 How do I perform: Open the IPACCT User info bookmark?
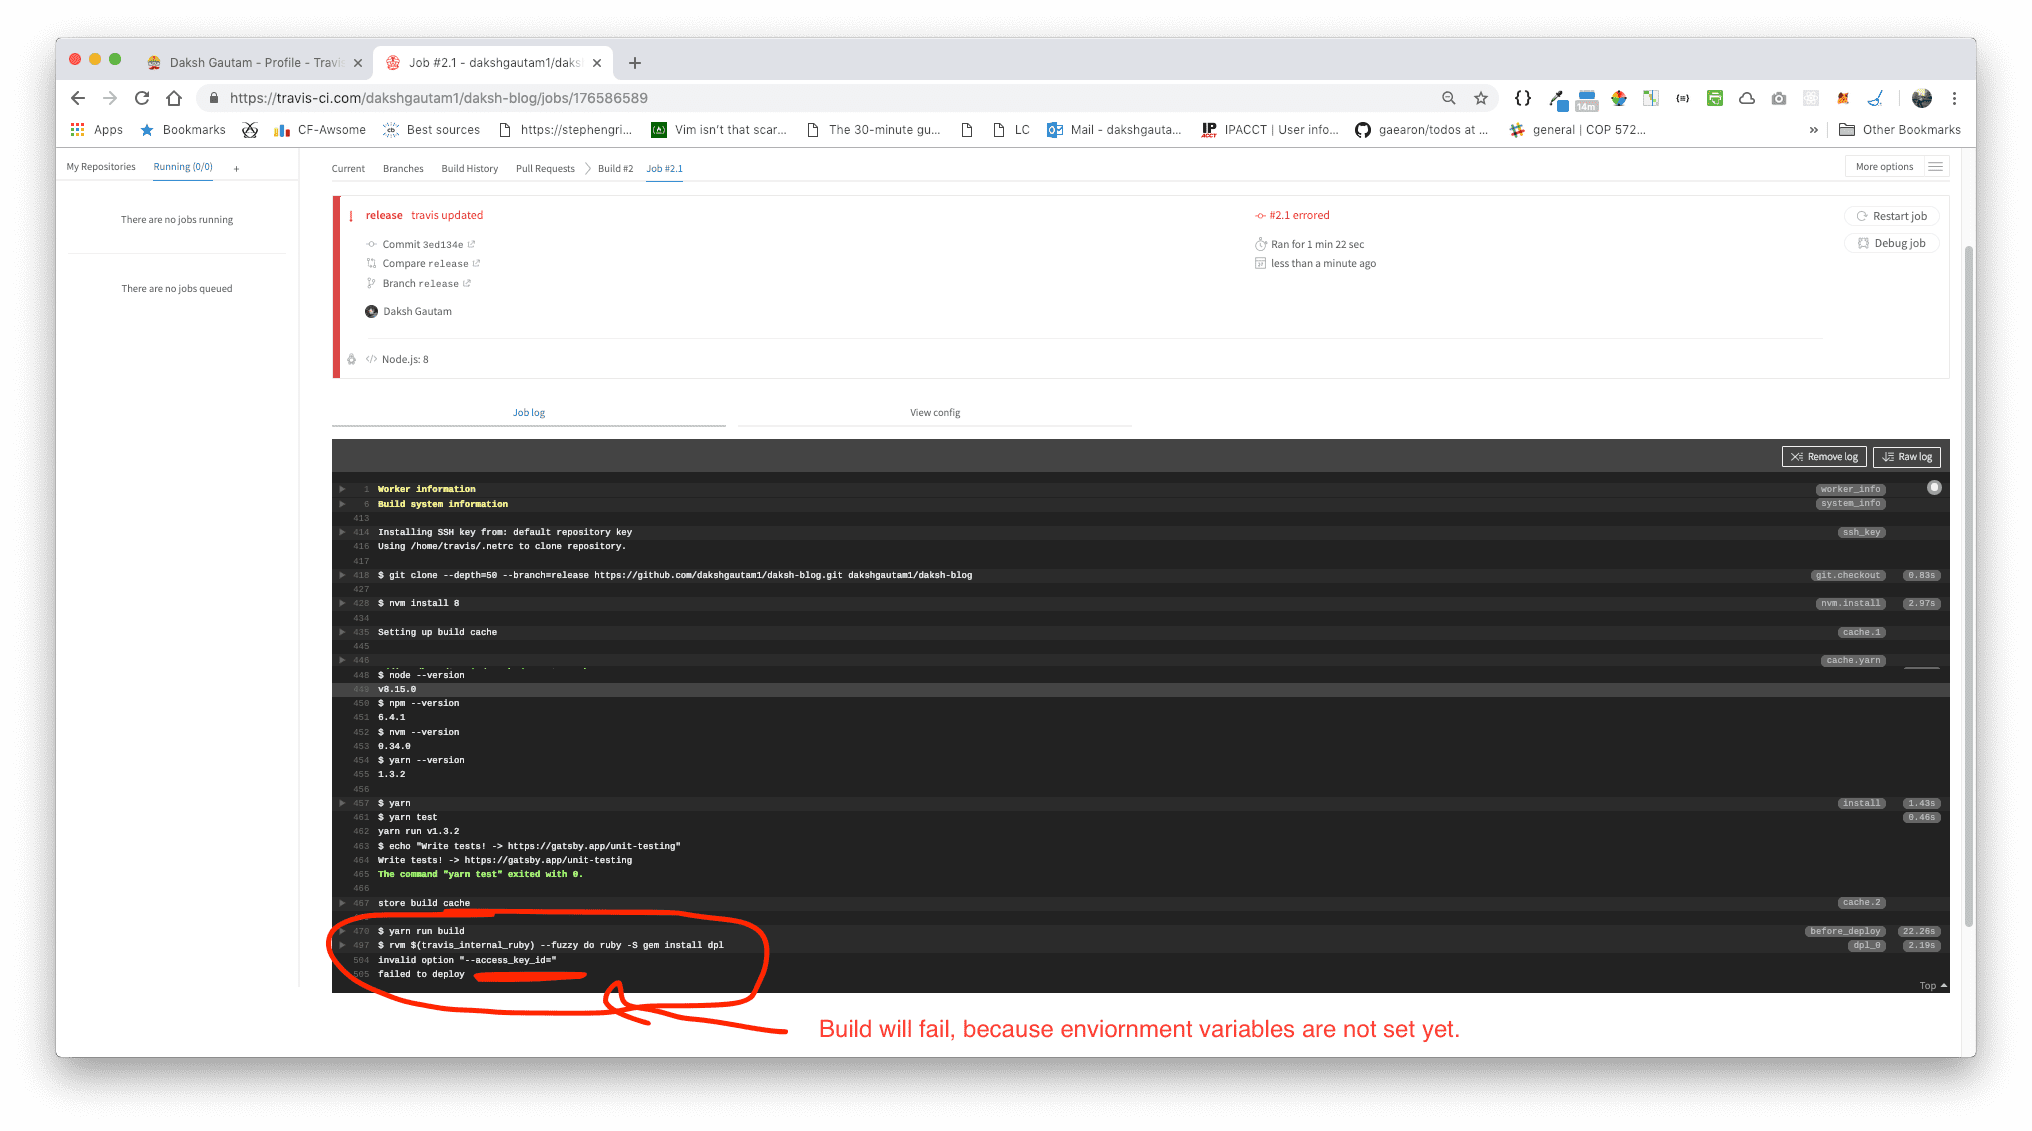coord(1270,130)
